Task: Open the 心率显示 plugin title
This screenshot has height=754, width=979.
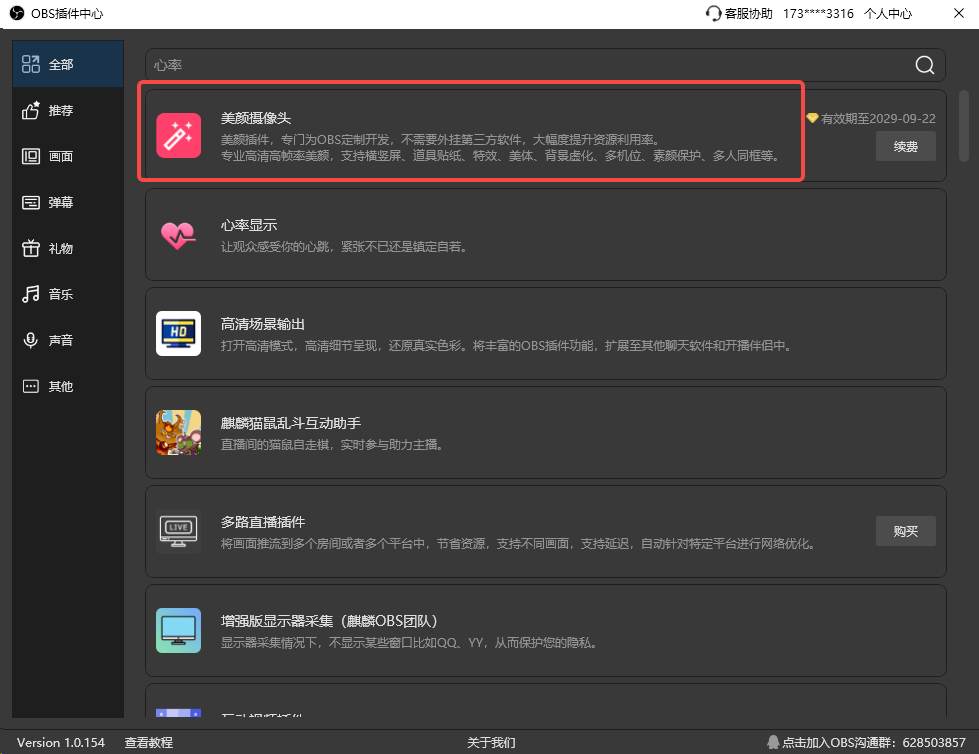Action: coord(249,225)
